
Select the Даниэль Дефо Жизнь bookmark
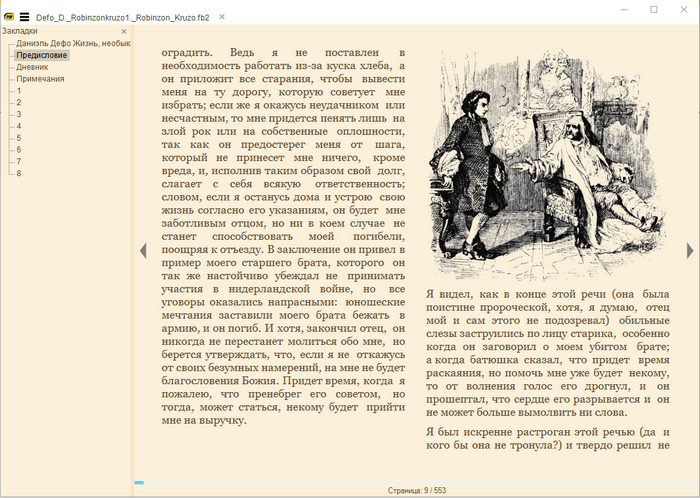(x=73, y=43)
